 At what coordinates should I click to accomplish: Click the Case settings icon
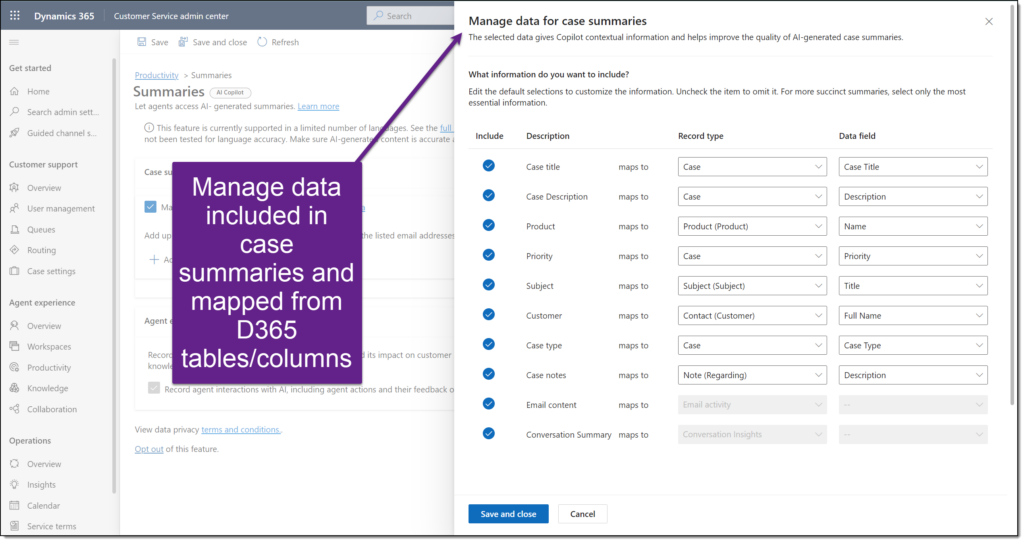14,271
